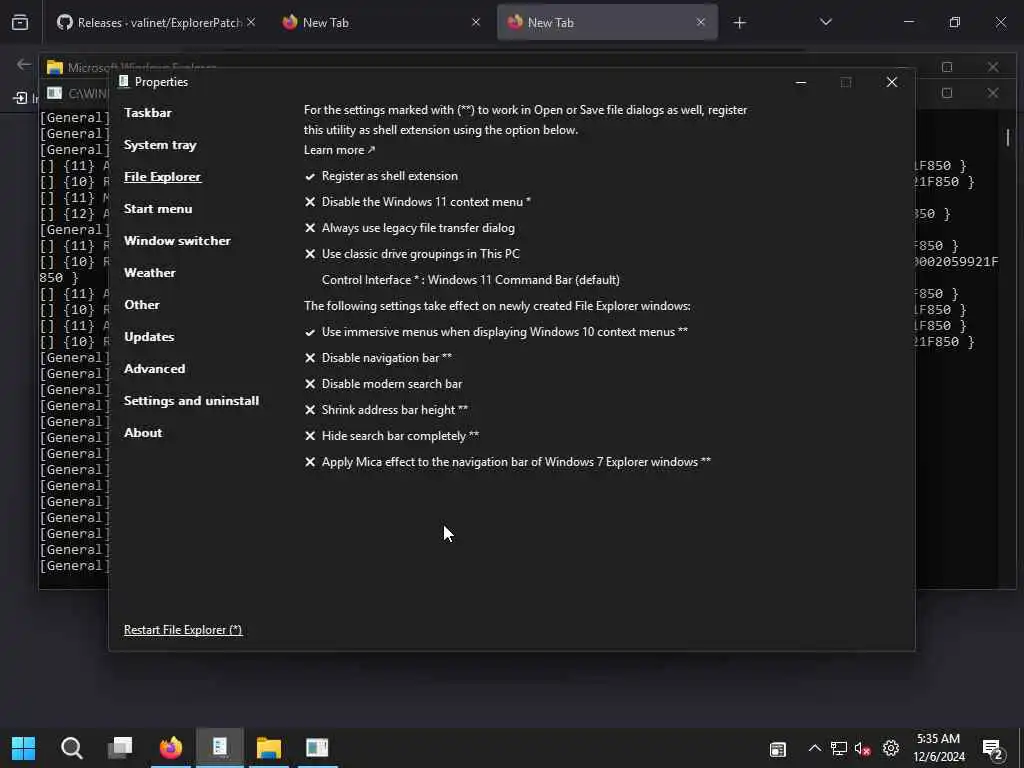Open Firefox View icon in tab bar
1024x768 pixels.
(20, 23)
